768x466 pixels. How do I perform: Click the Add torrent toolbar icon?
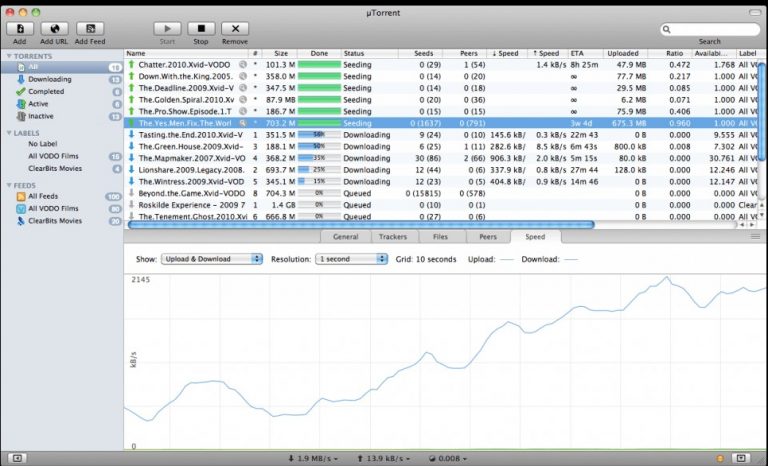click(x=20, y=29)
